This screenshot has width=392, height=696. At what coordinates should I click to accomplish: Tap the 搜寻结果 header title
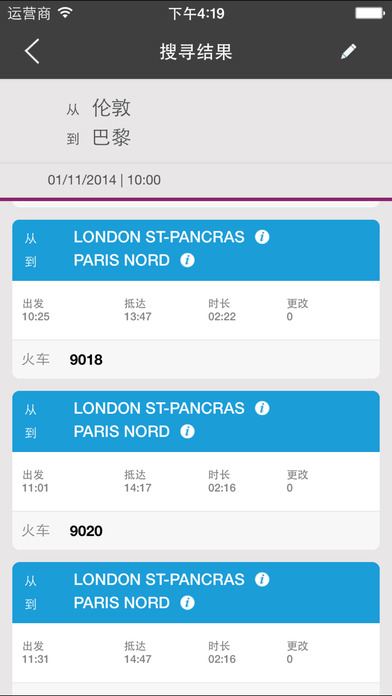pyautogui.click(x=196, y=52)
